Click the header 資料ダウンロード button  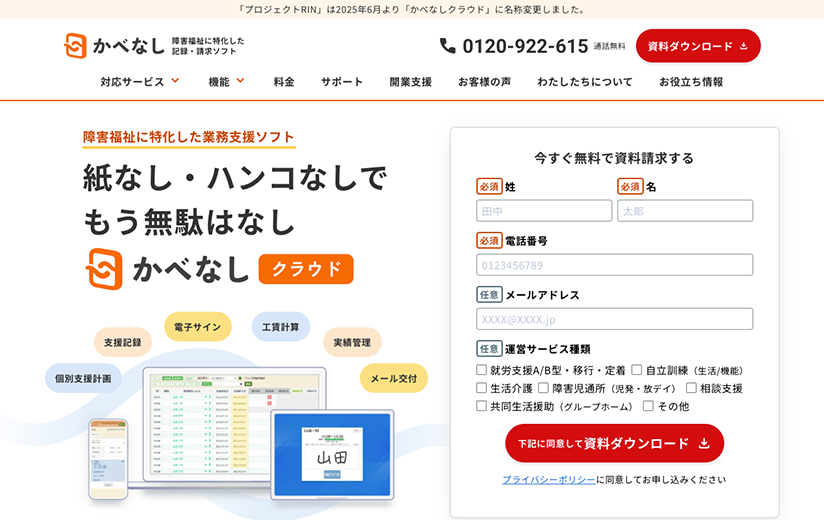click(x=698, y=46)
